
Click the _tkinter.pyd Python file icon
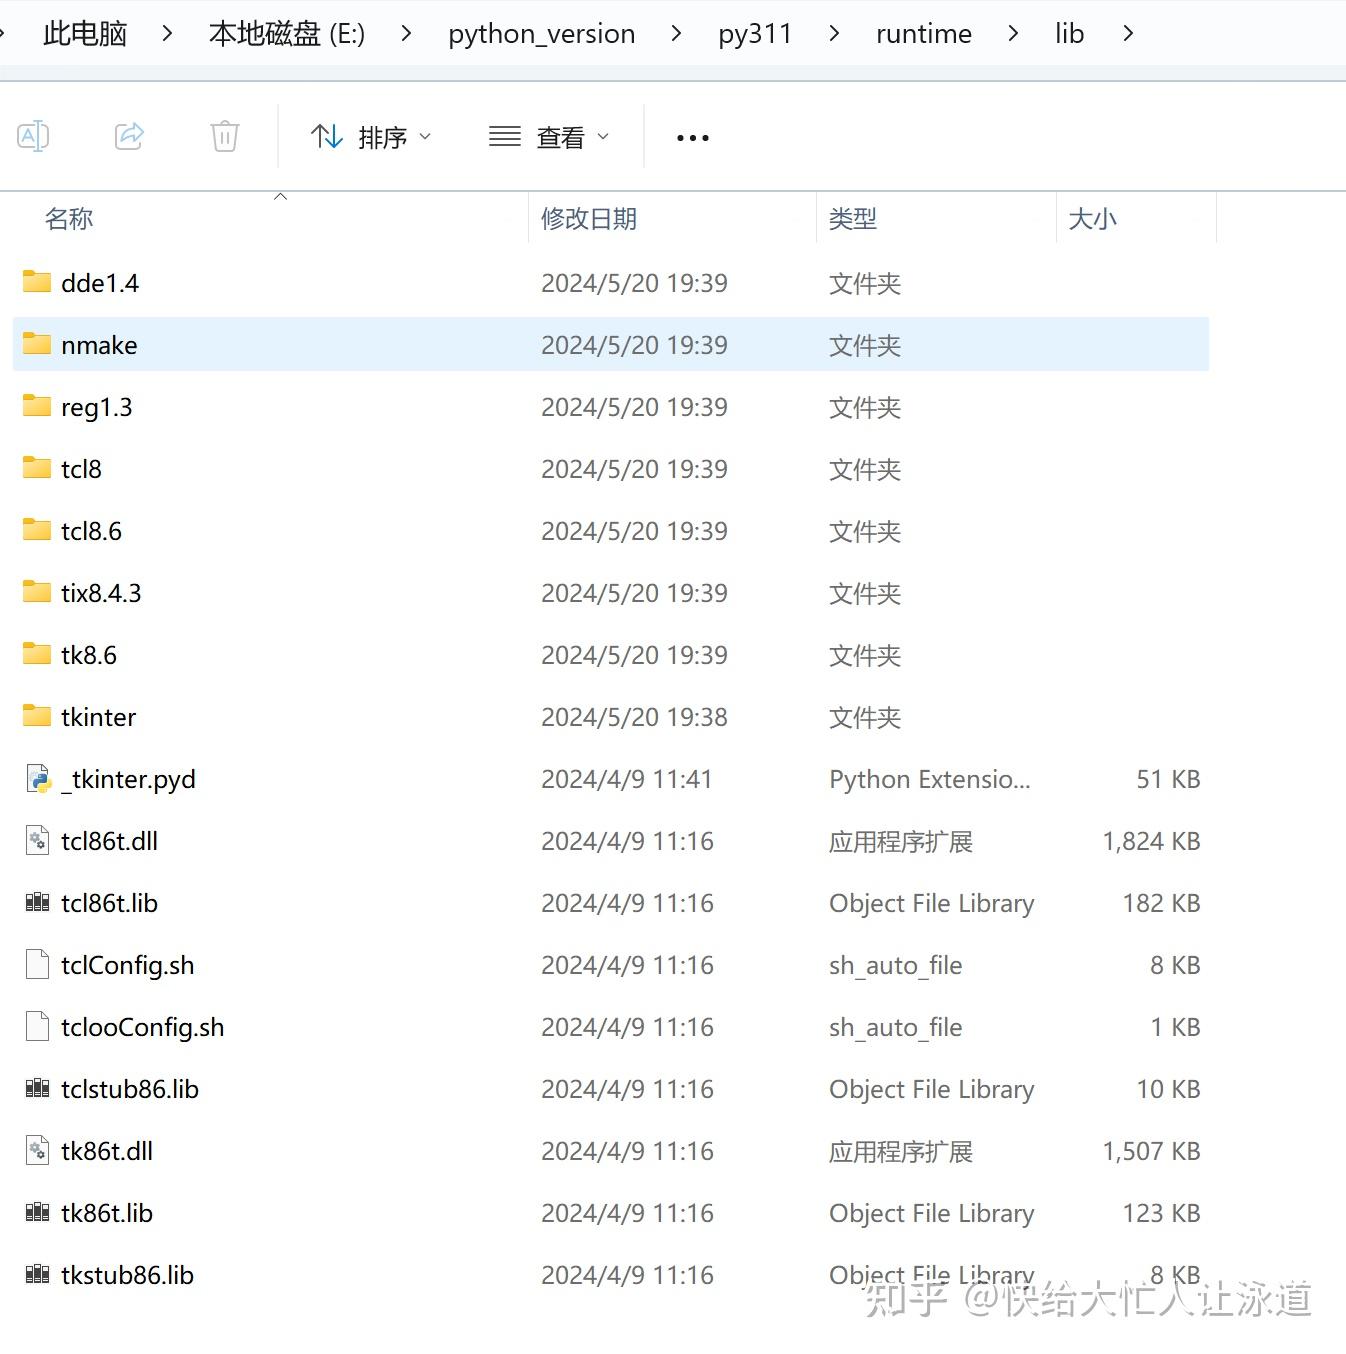pos(38,779)
